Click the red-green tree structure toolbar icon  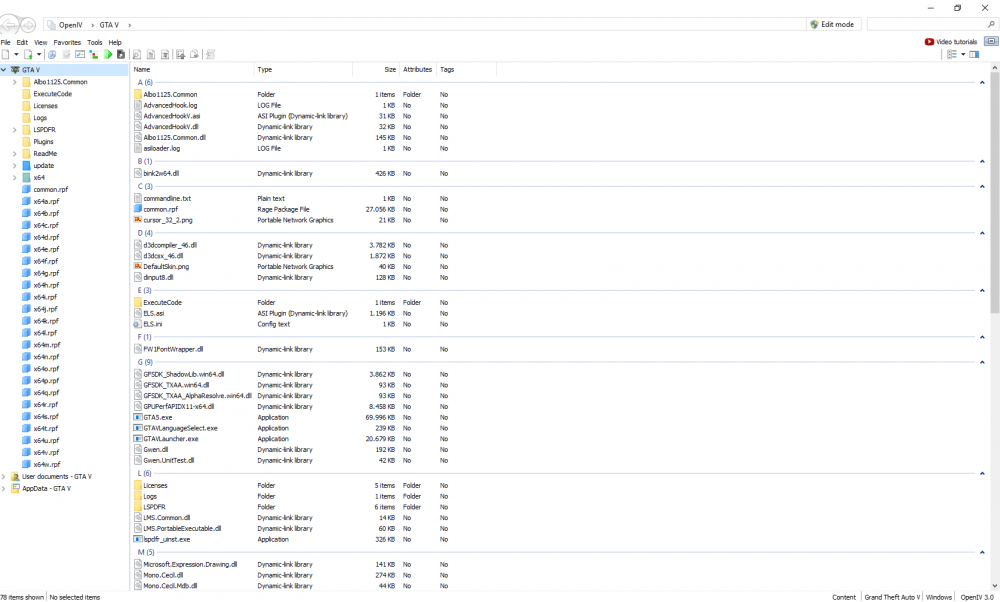coord(94,54)
